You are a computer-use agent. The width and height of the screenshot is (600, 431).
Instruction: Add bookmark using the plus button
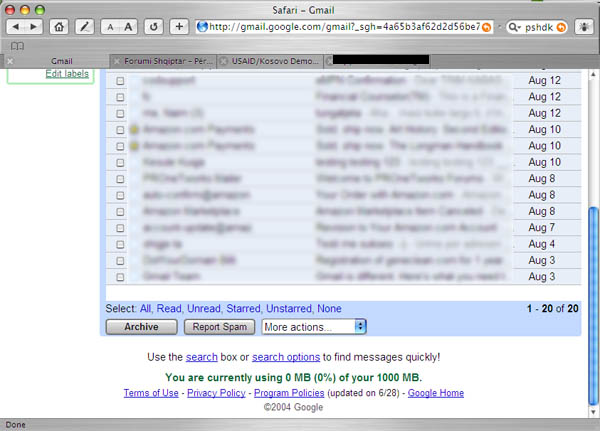coord(179,27)
